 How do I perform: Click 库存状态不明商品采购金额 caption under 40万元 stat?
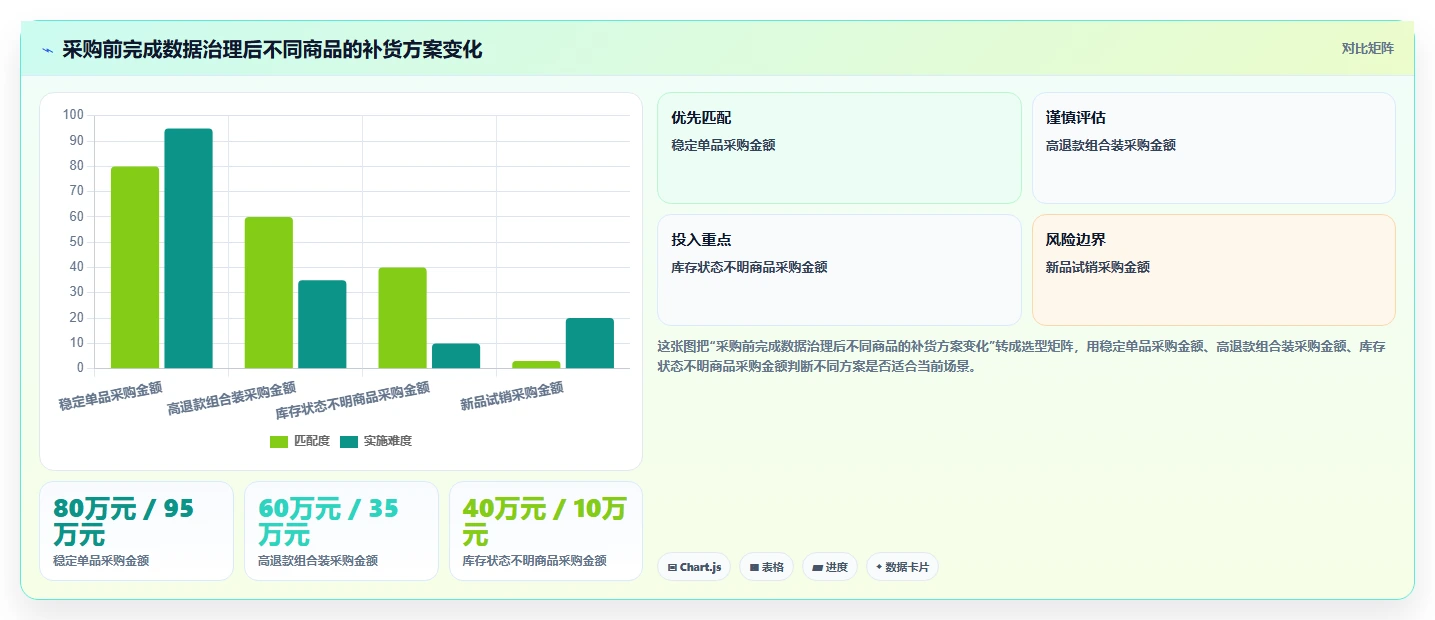click(535, 561)
